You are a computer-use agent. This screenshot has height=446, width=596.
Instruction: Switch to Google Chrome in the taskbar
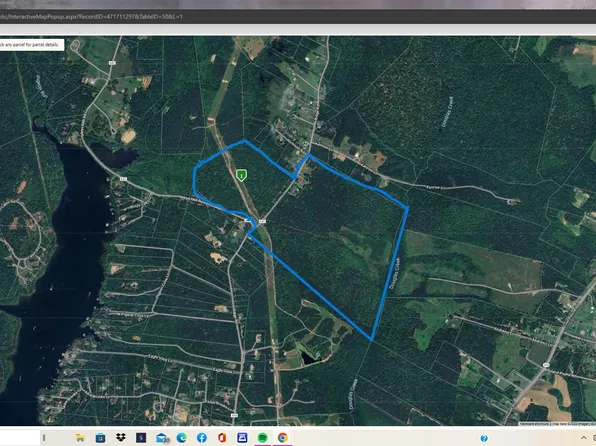coord(282,438)
